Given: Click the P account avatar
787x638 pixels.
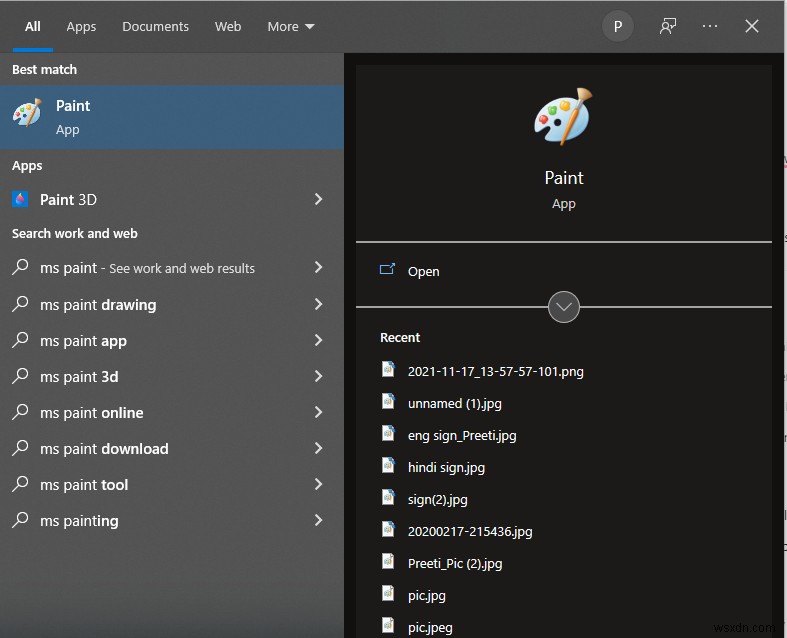Looking at the screenshot, I should pyautogui.click(x=617, y=26).
